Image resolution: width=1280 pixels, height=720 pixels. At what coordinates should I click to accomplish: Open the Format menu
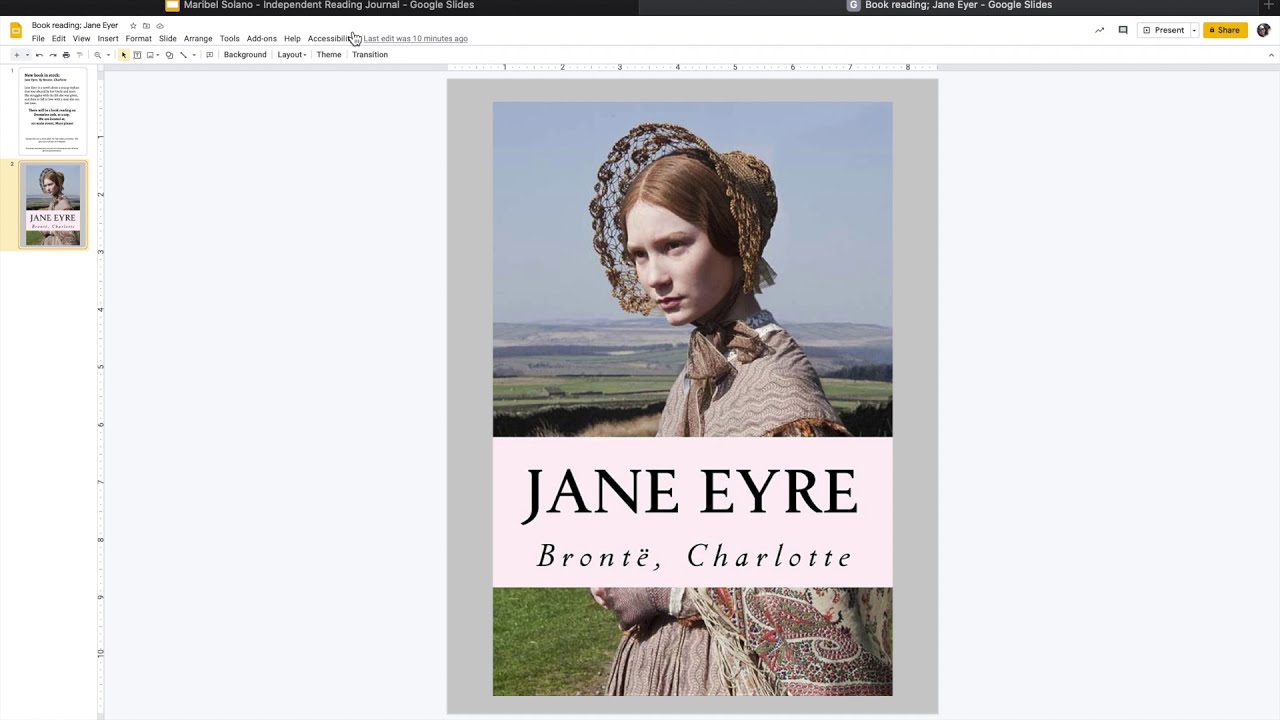[x=138, y=39]
